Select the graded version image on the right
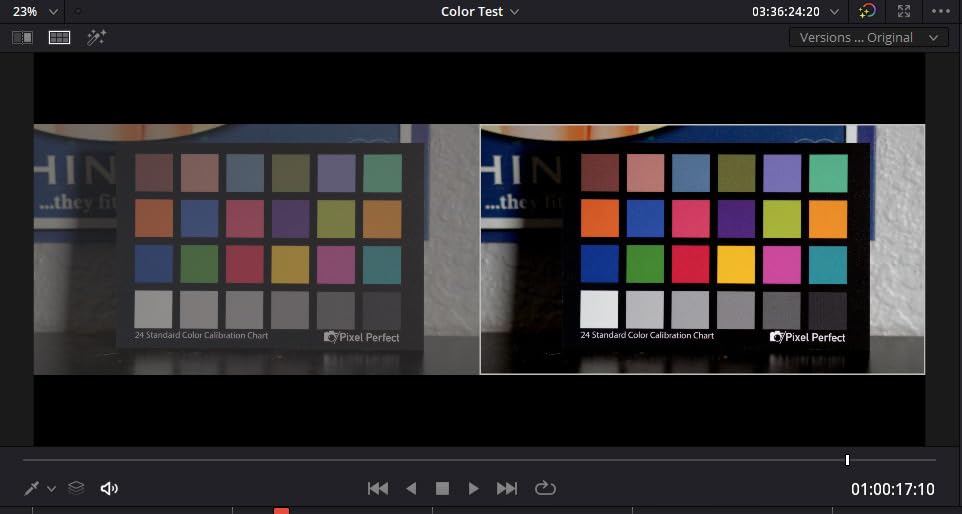This screenshot has width=962, height=514. coord(702,249)
